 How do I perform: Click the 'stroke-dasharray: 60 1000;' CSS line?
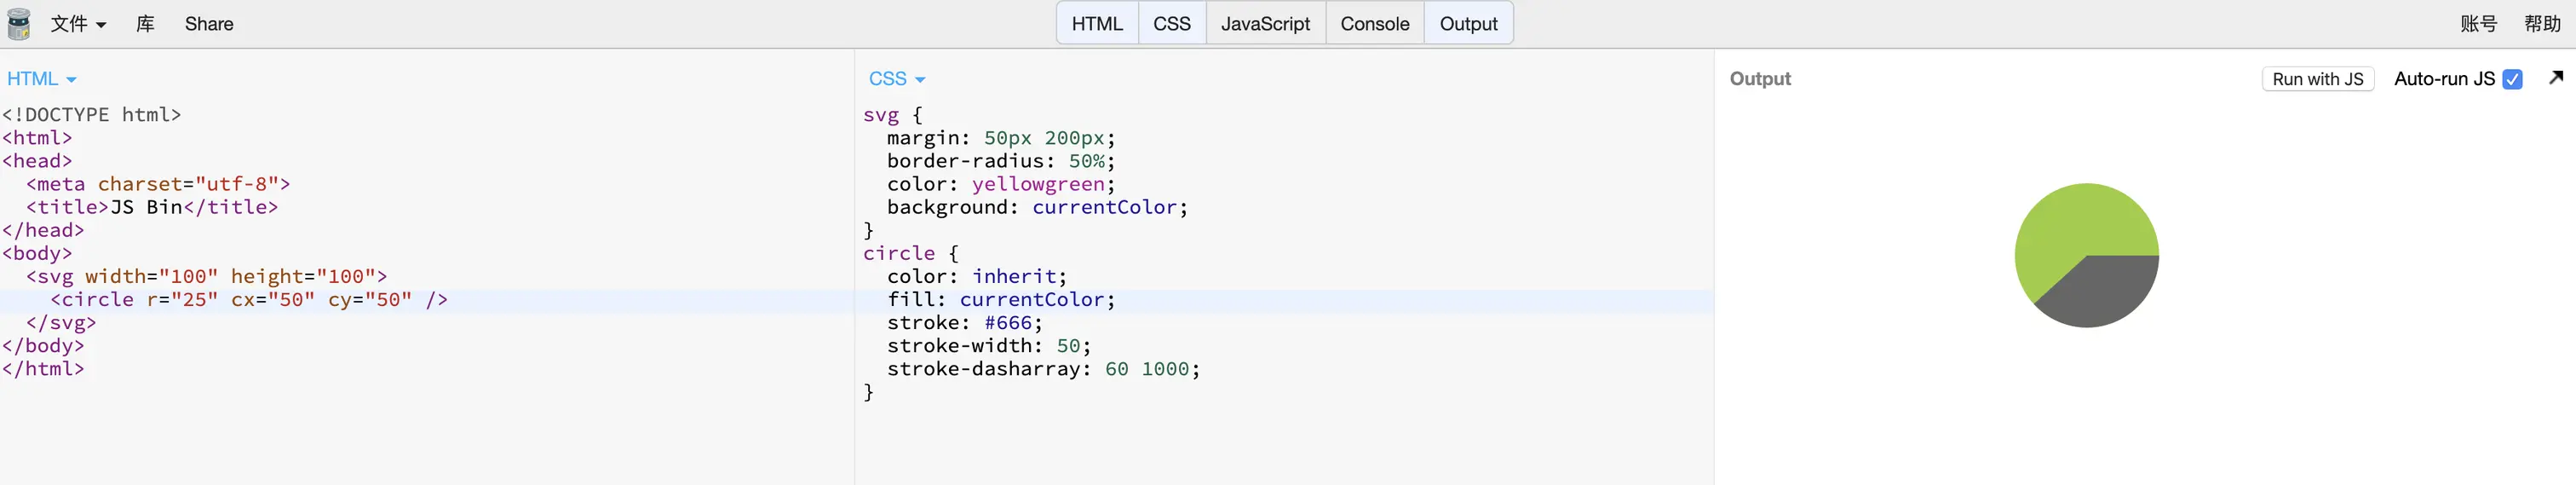tap(1043, 369)
